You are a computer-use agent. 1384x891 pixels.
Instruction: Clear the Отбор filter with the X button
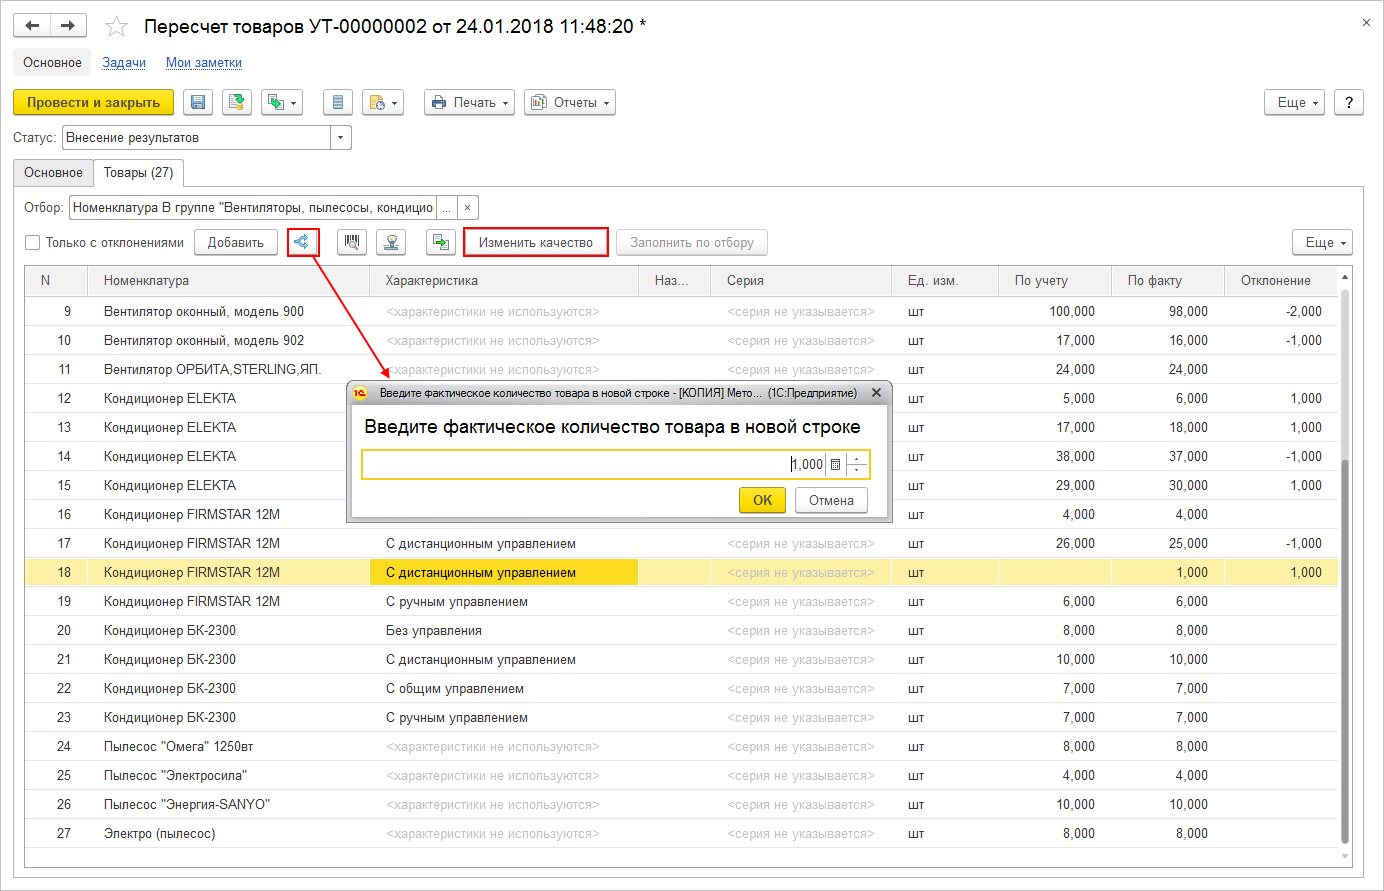click(x=468, y=208)
